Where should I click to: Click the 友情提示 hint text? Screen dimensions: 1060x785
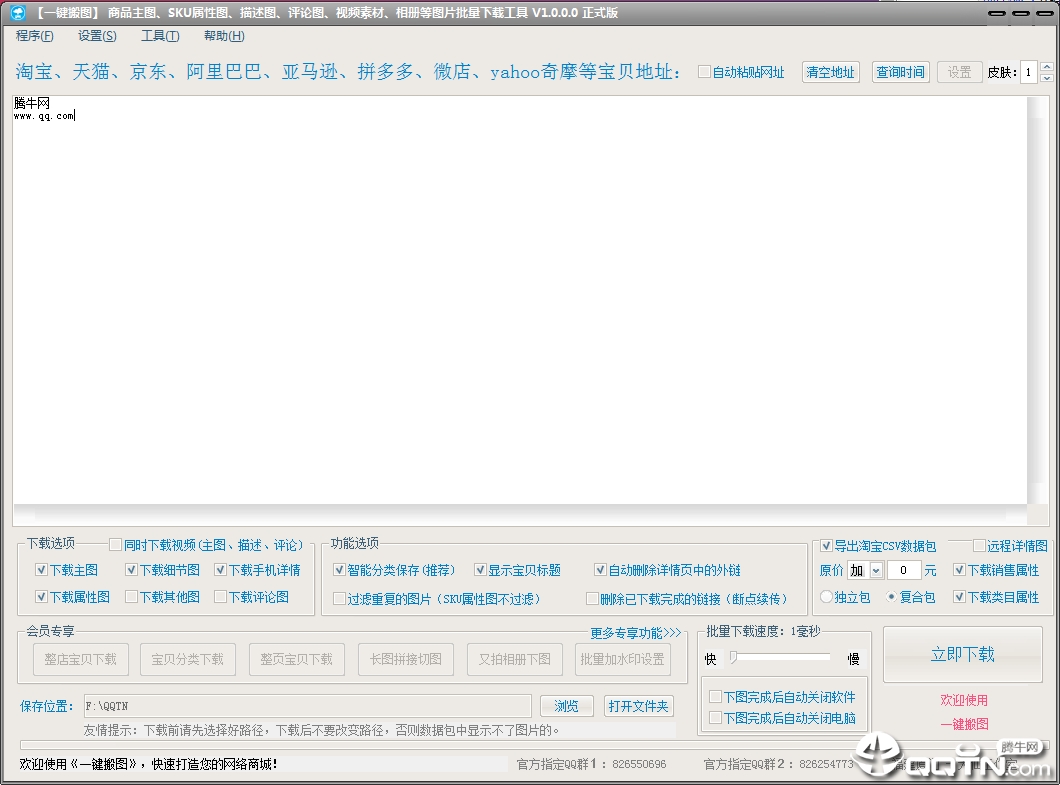pos(322,730)
